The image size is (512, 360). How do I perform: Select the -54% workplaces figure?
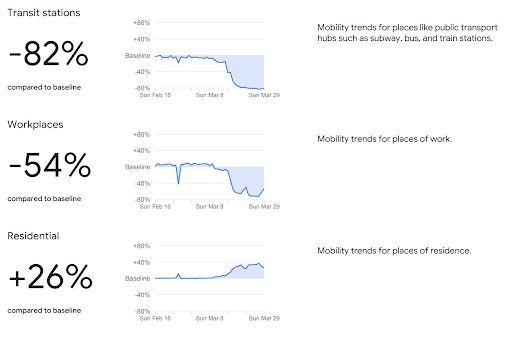[x=50, y=165]
